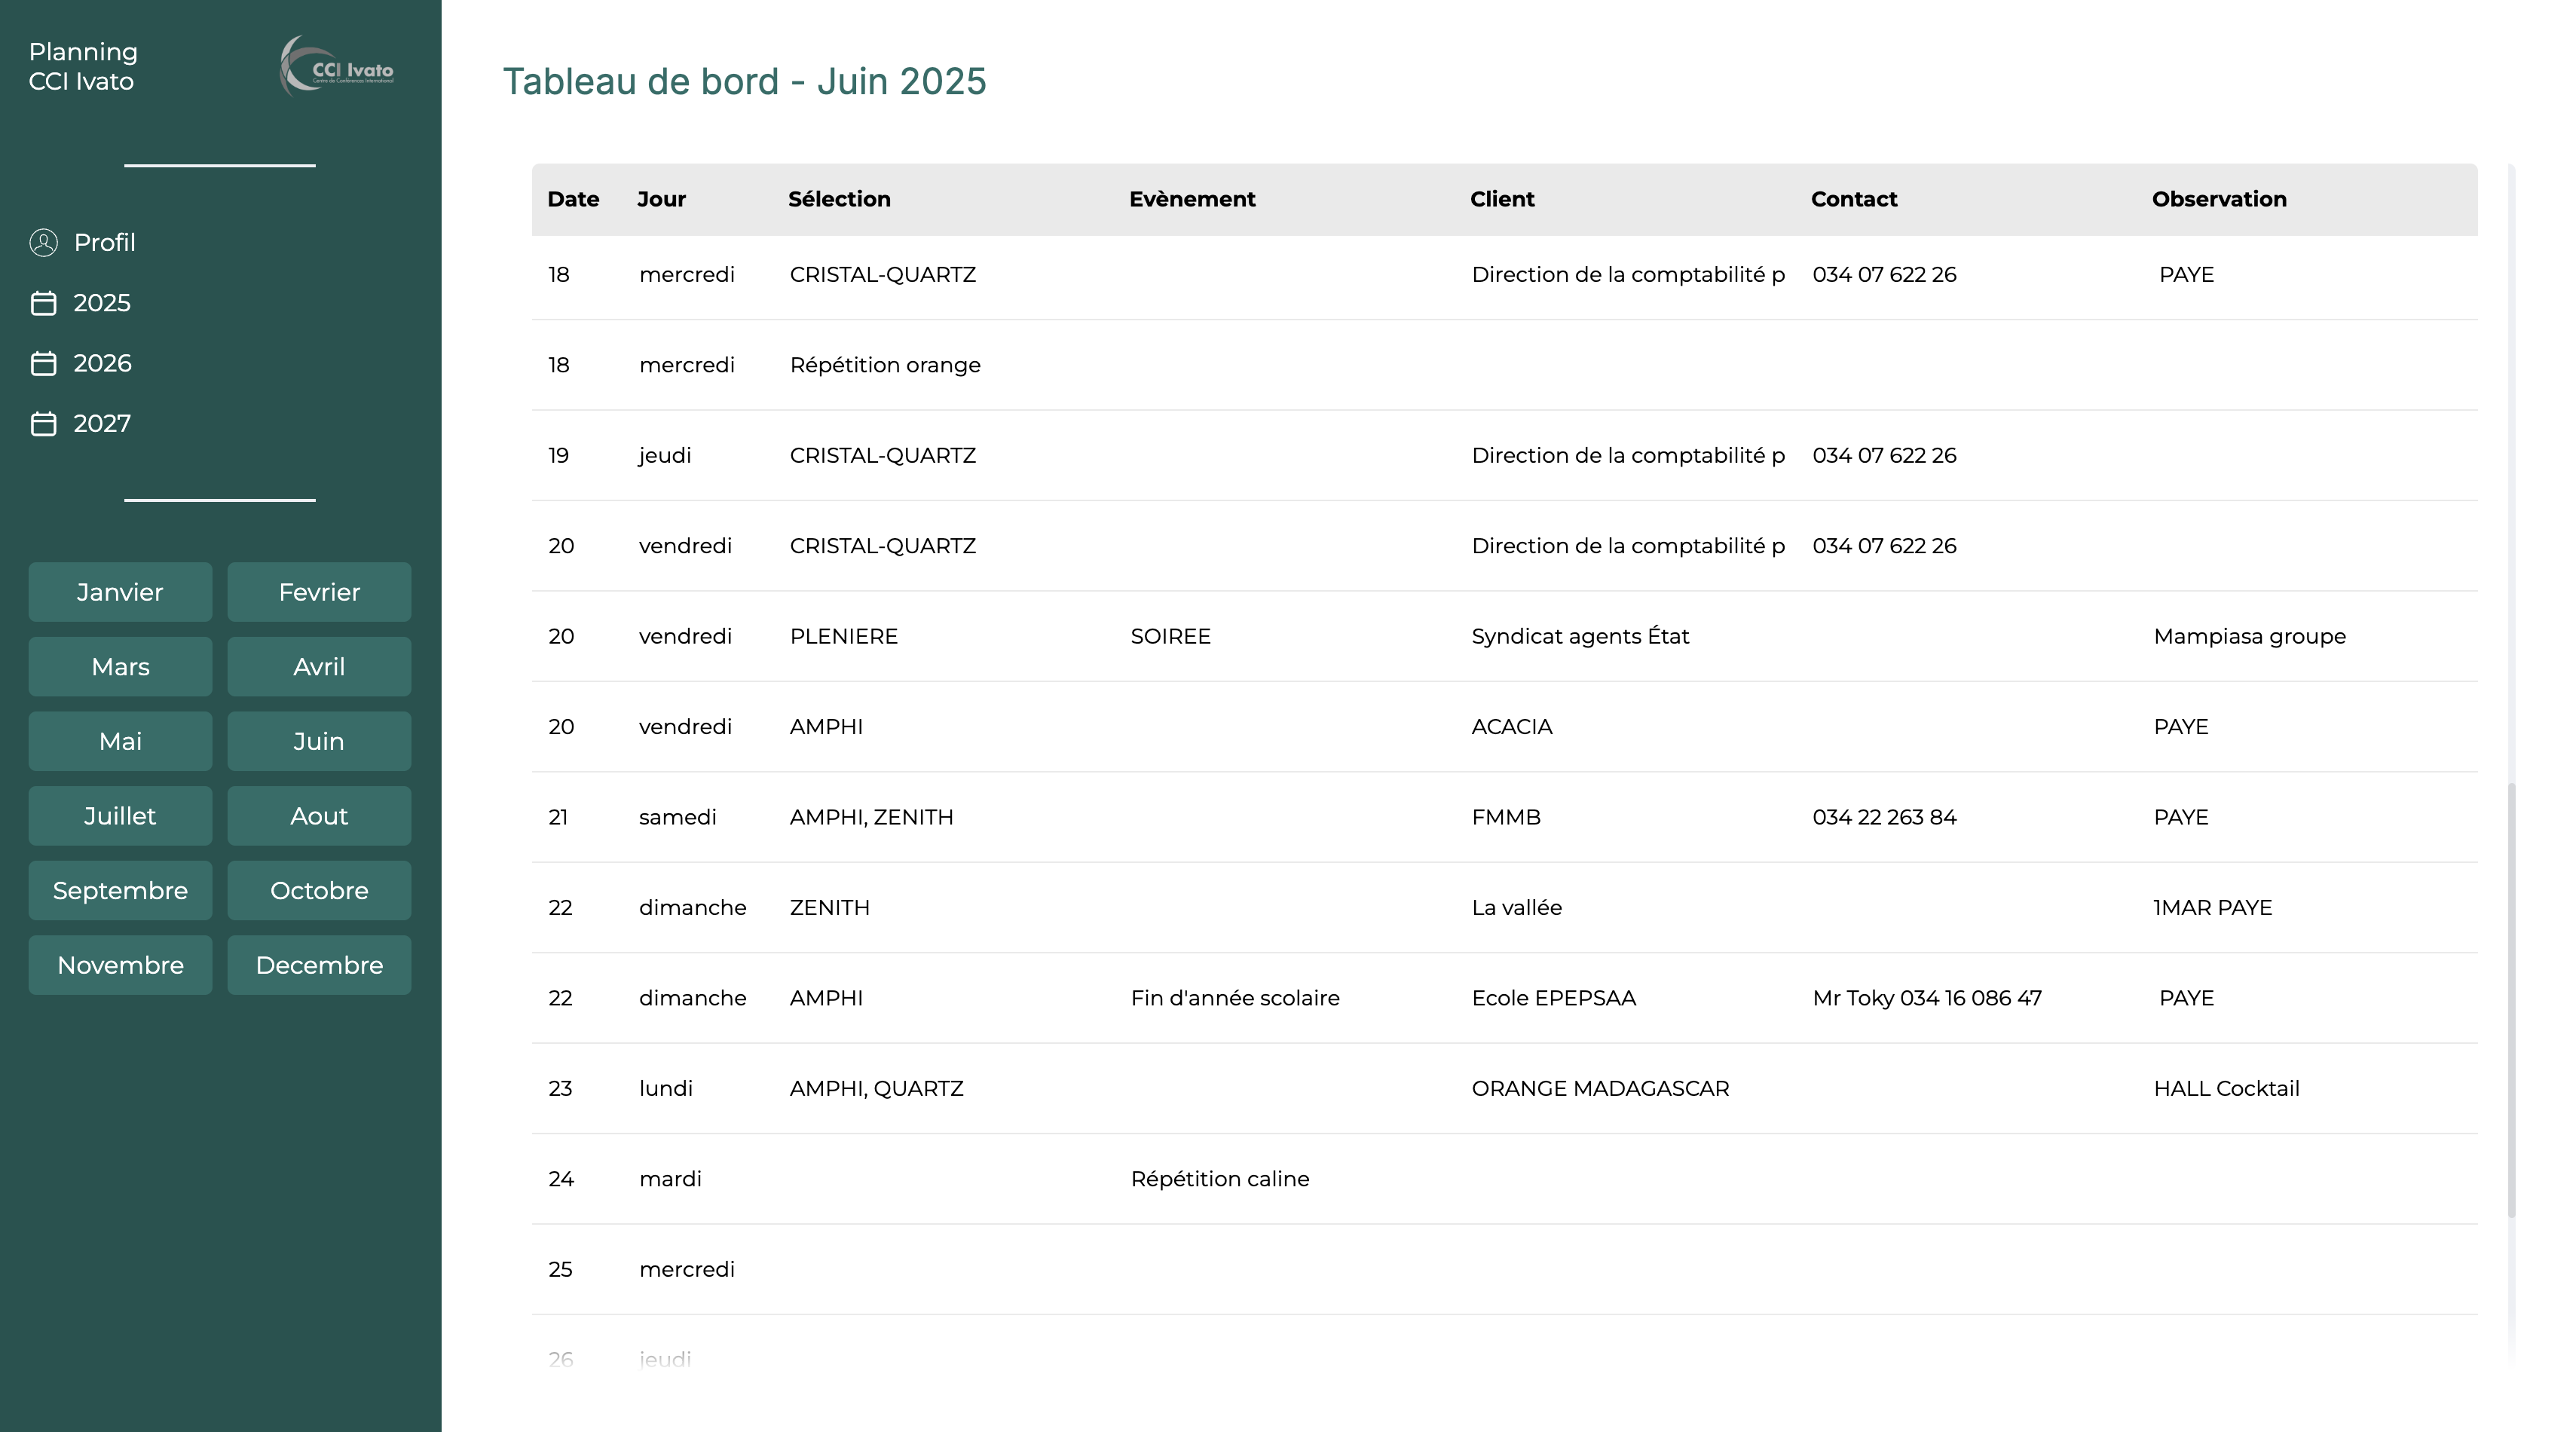Click the calendar icon beside 2026
This screenshot has height=1432, width=2576.
[x=44, y=363]
